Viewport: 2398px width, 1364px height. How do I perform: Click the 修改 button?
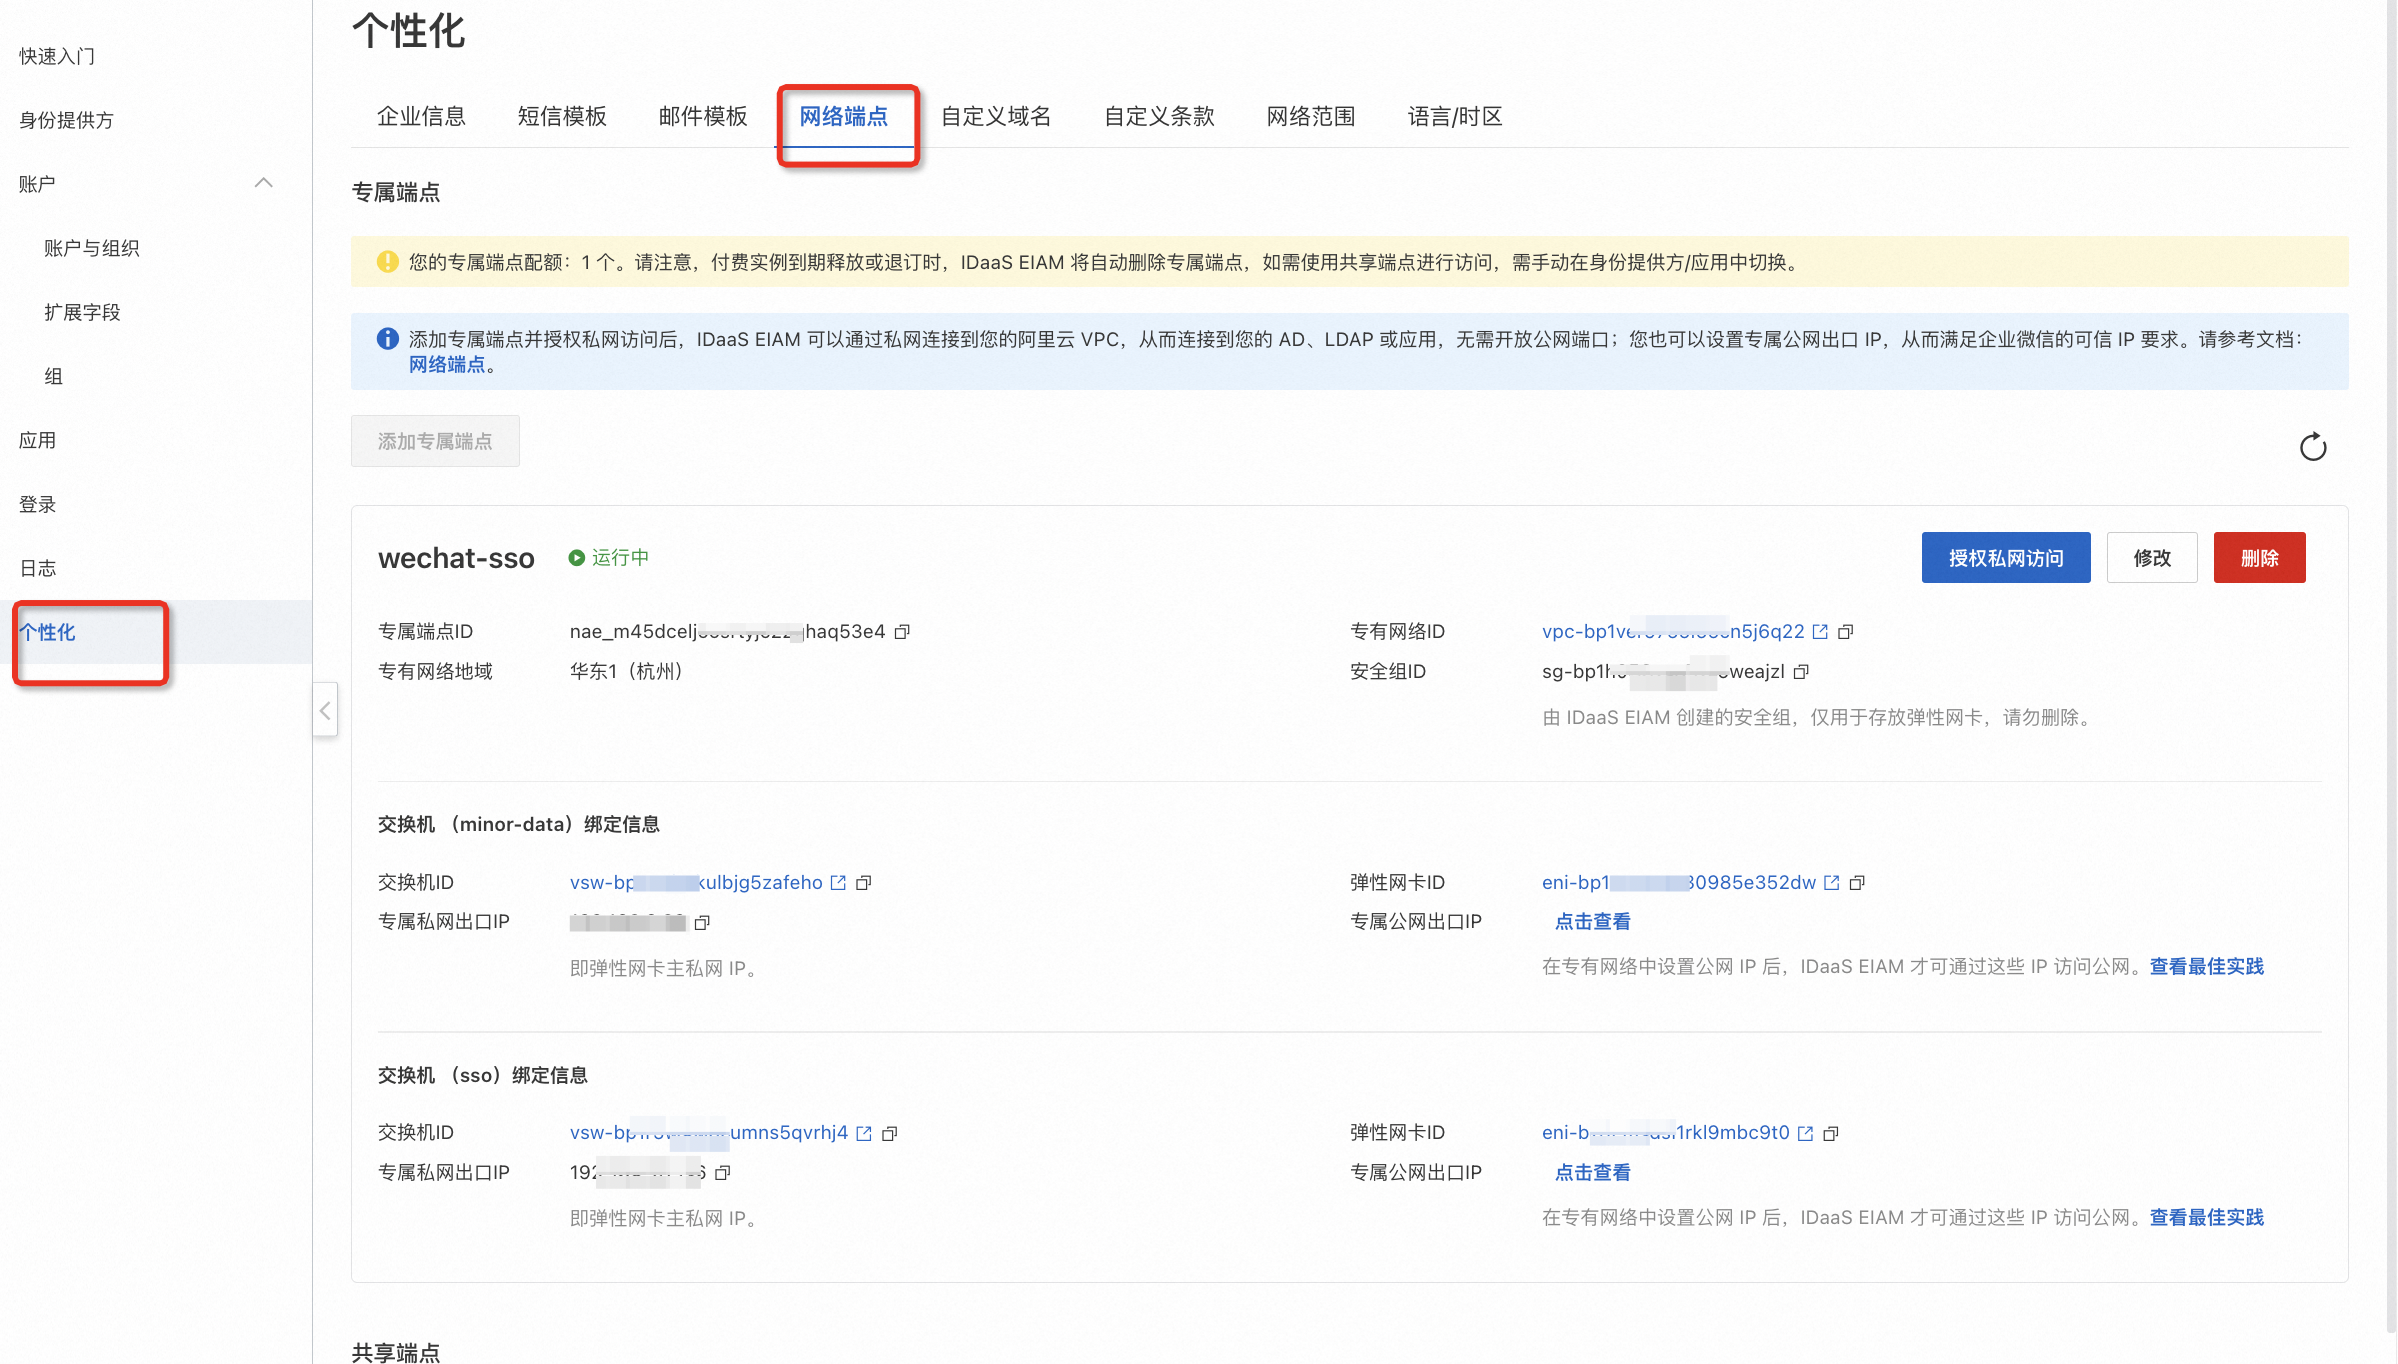(x=2151, y=558)
